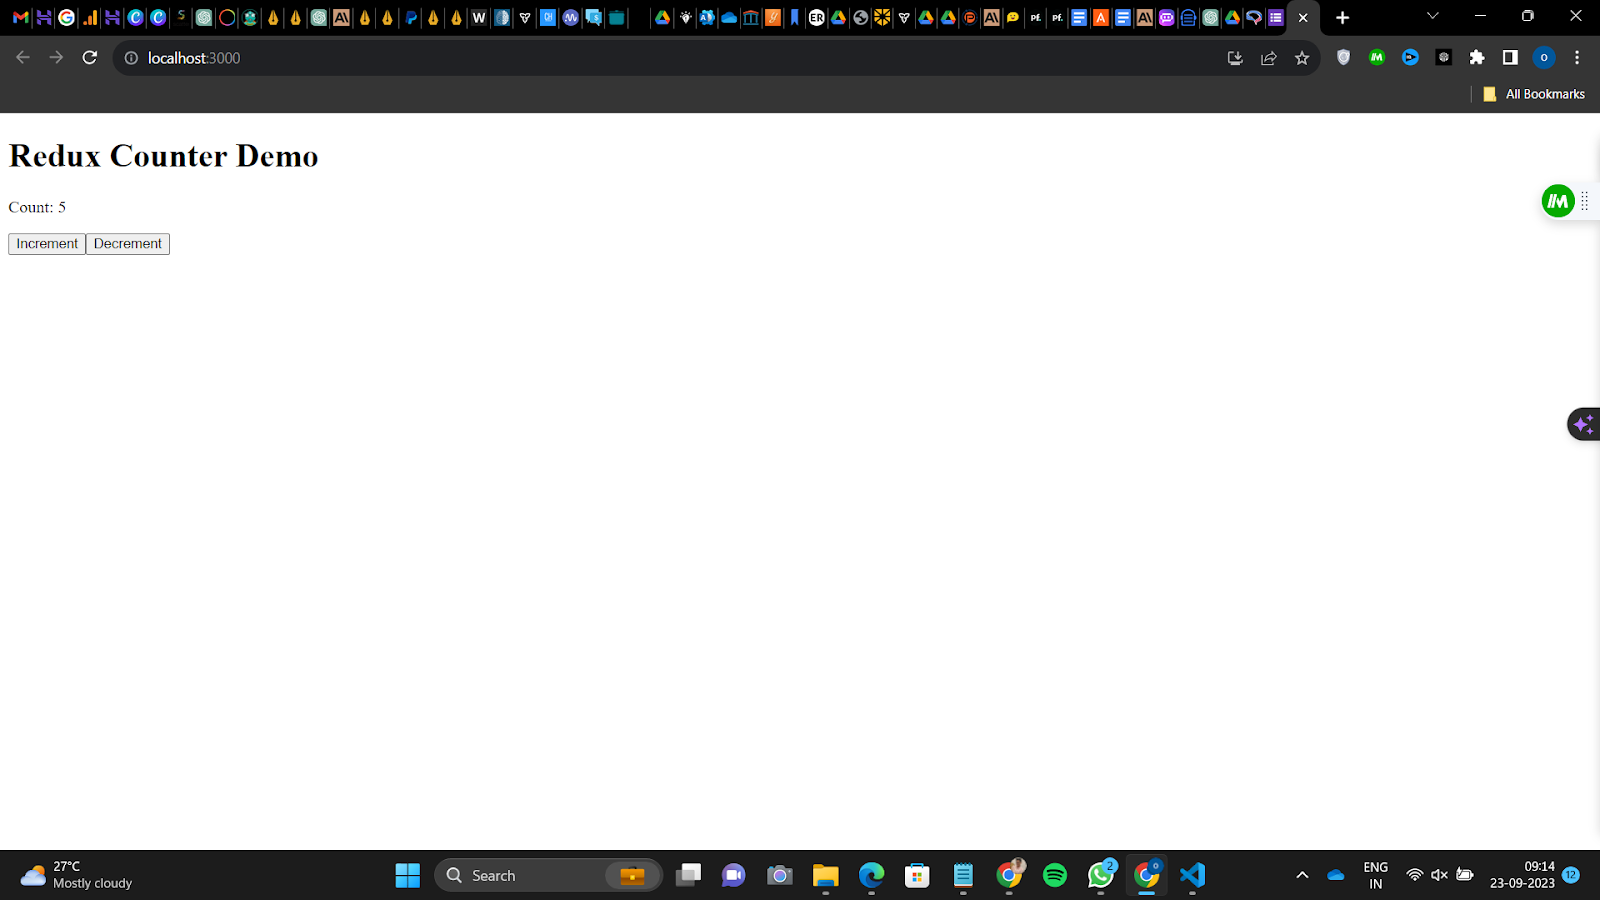1600x900 pixels.
Task: Launch Visual Studio Code from taskbar
Action: 1192,876
